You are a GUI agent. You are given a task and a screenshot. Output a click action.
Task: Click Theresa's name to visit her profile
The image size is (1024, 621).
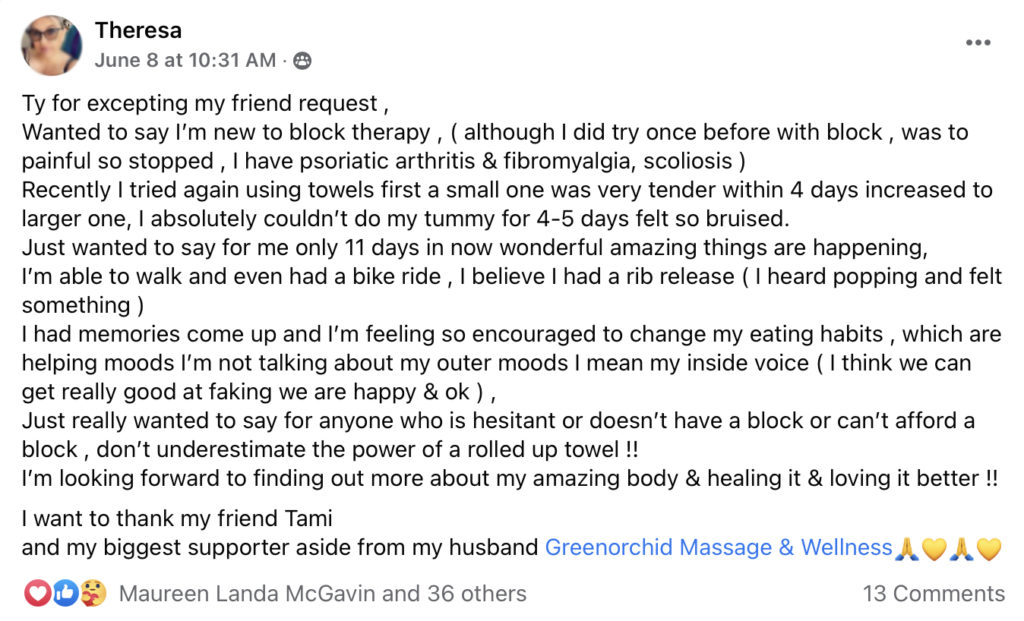pyautogui.click(x=139, y=30)
